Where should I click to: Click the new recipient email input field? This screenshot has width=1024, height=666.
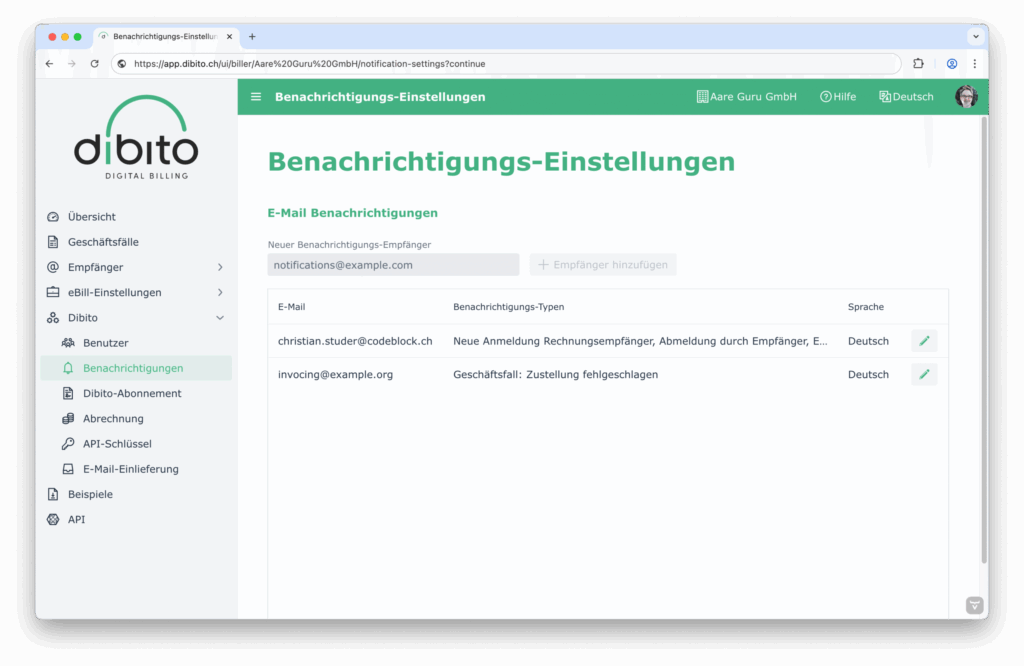393,265
